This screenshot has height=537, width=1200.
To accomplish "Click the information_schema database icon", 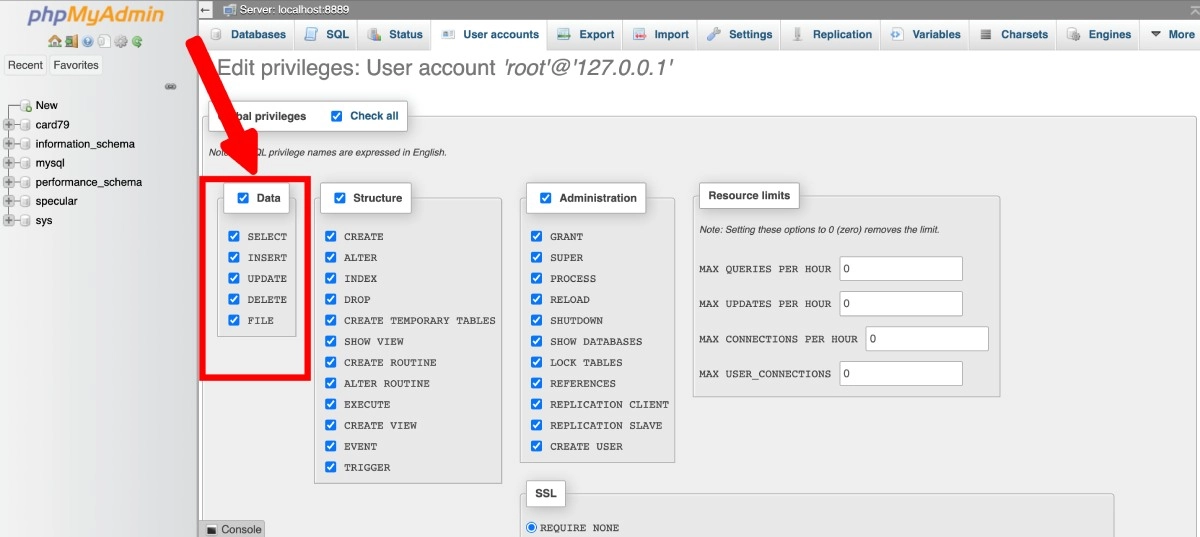I will (x=24, y=144).
